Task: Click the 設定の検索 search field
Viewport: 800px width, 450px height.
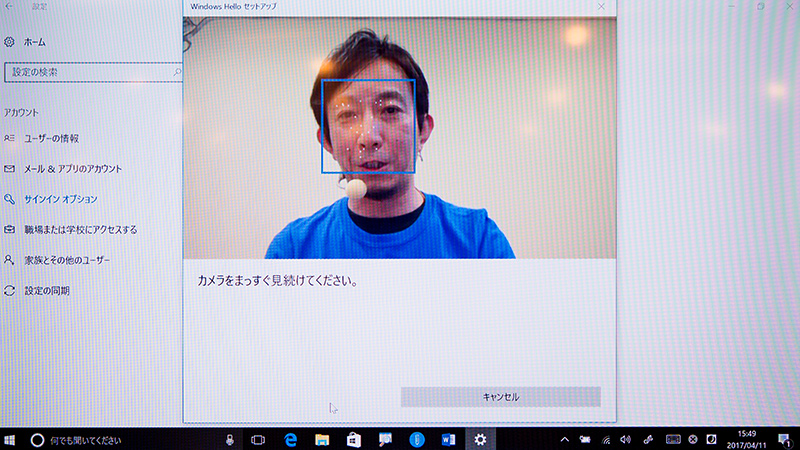Action: point(93,72)
